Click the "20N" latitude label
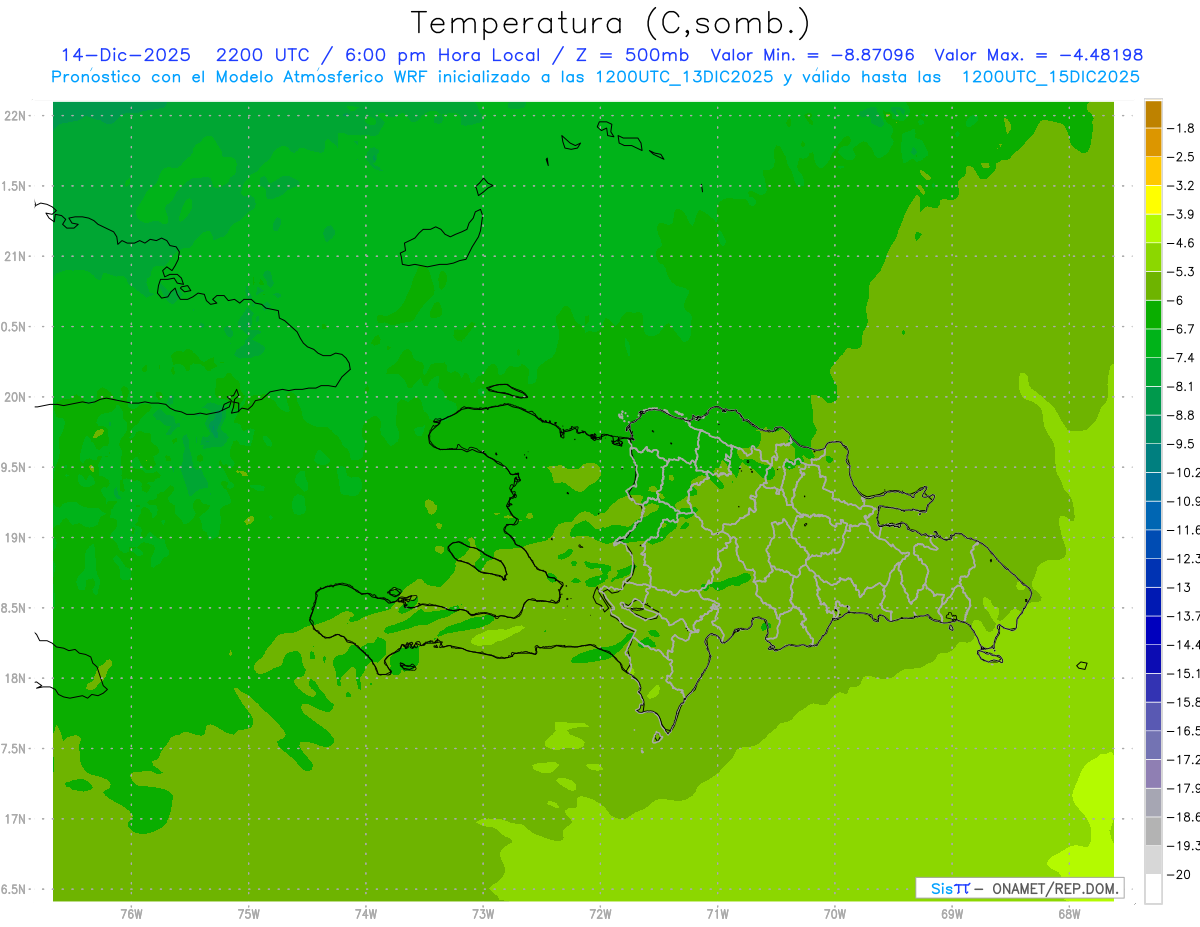 (x=17, y=397)
